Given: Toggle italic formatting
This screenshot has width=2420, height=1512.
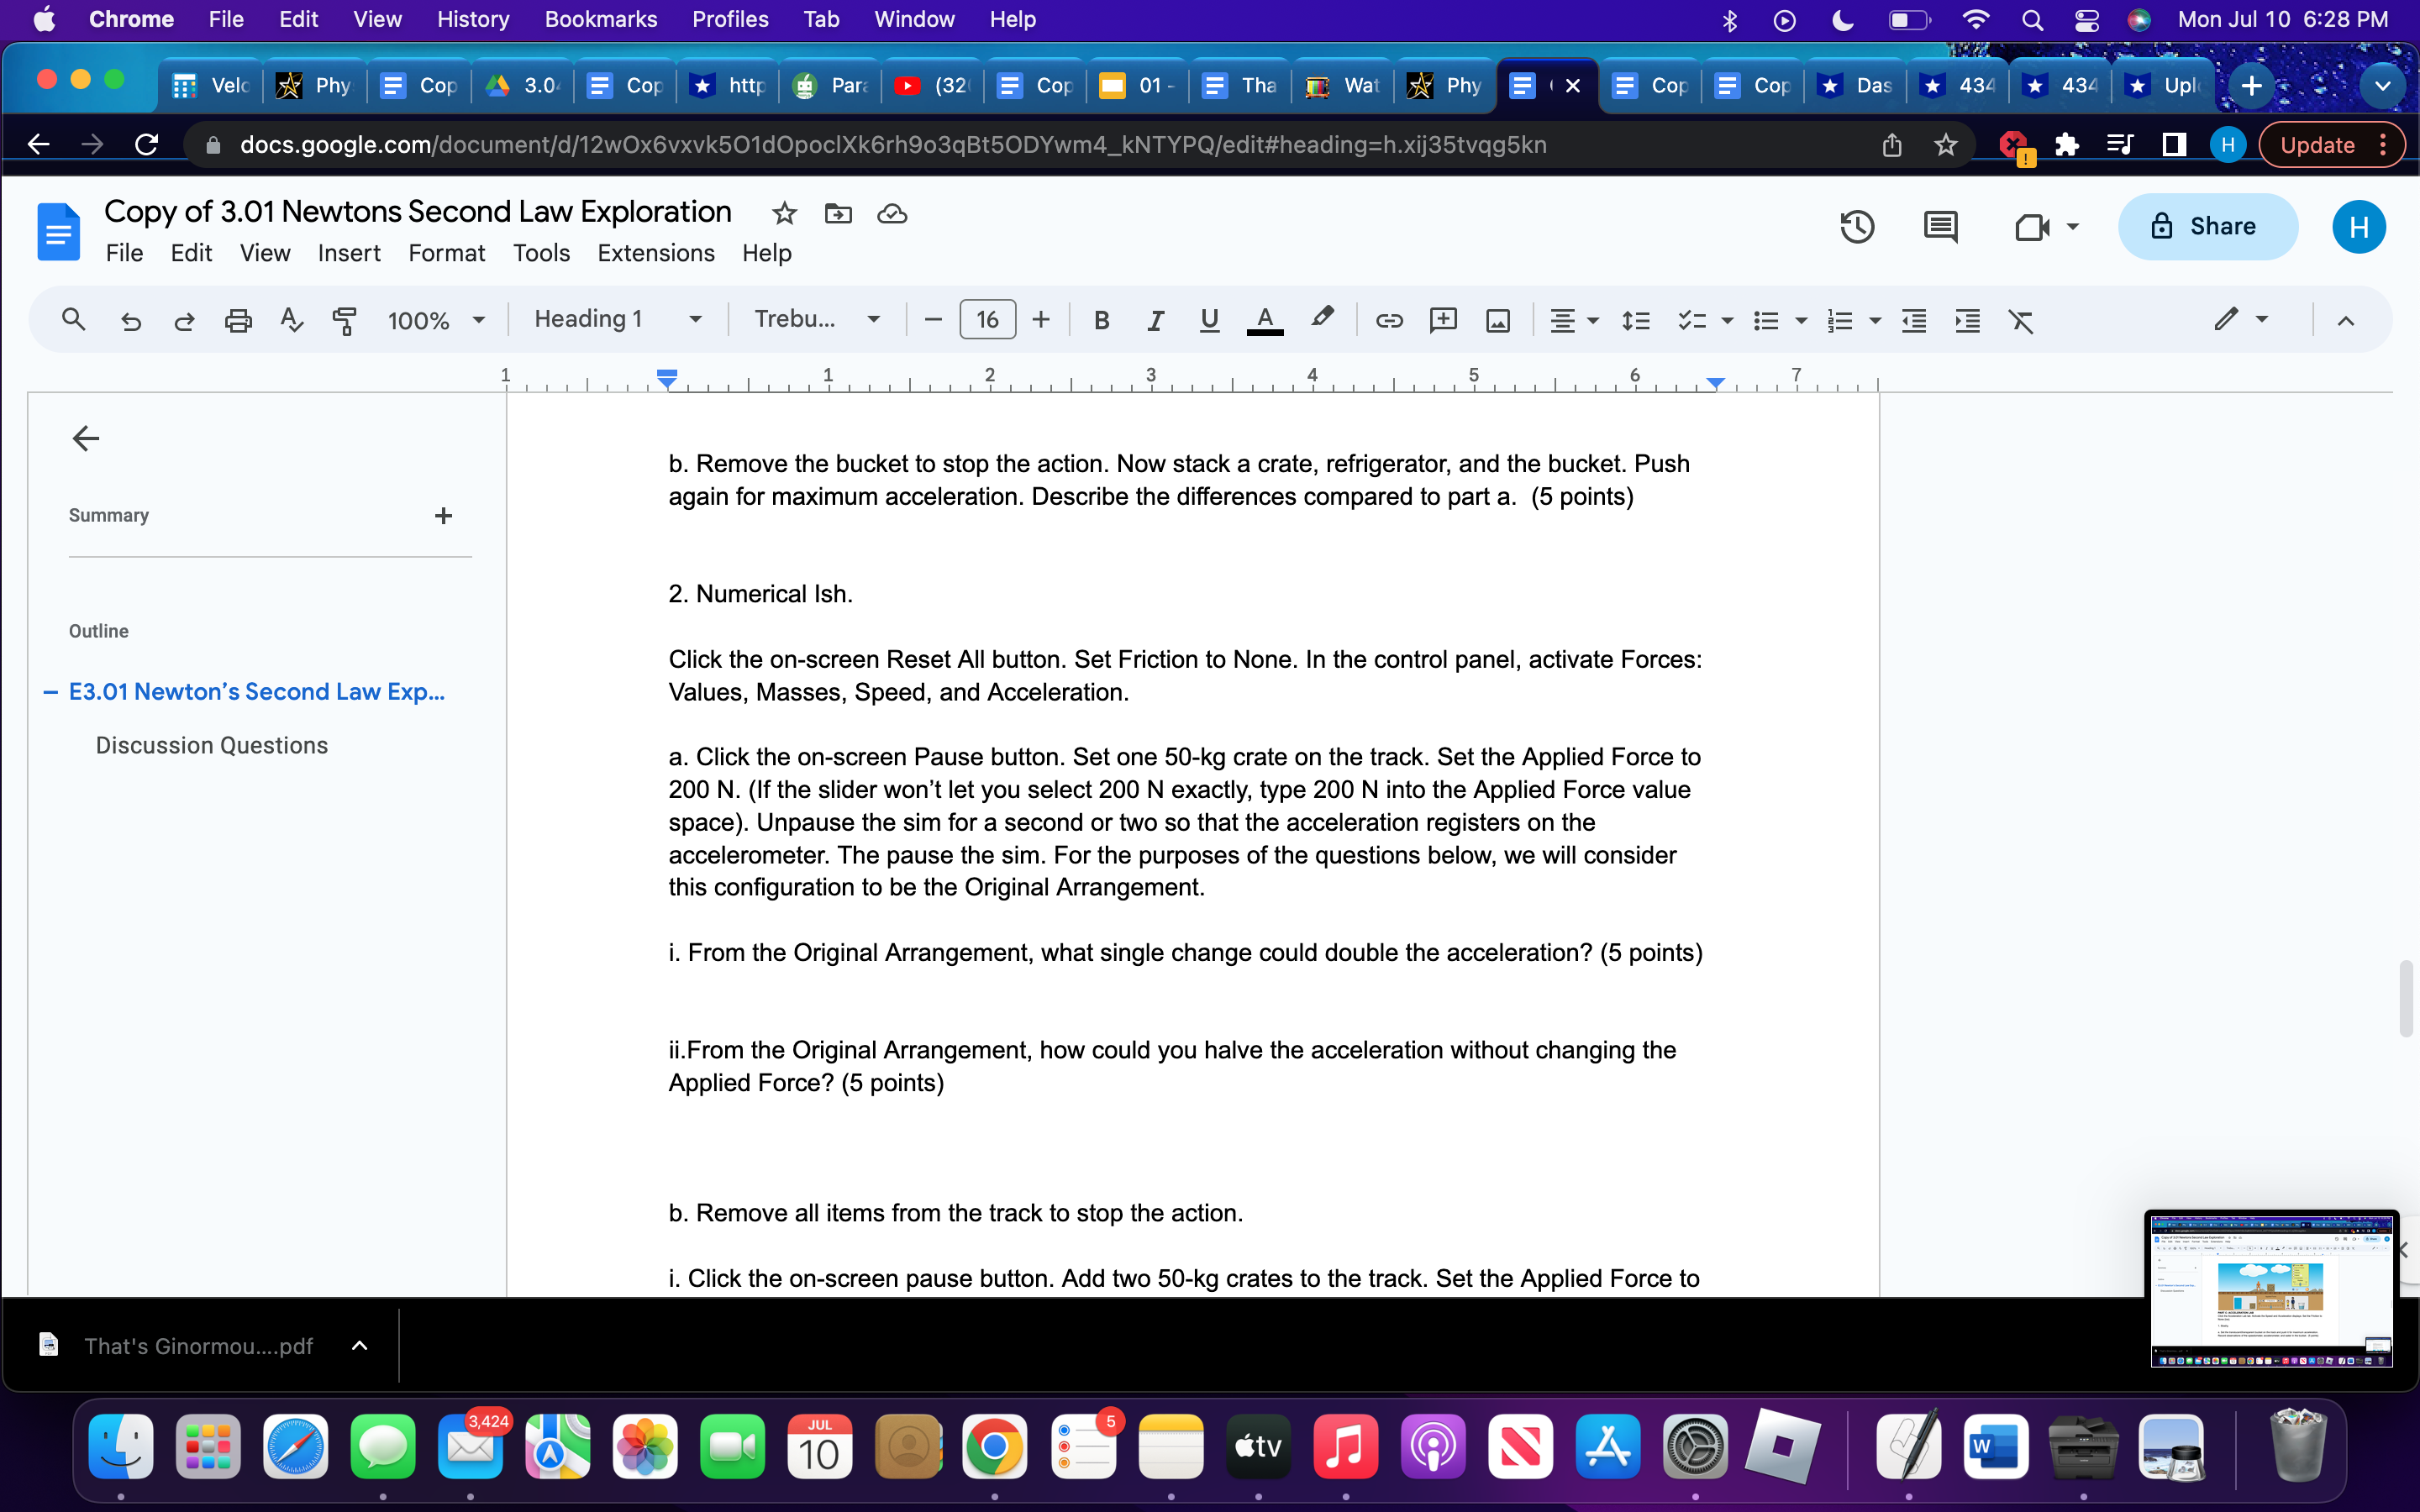Looking at the screenshot, I should click(x=1155, y=320).
